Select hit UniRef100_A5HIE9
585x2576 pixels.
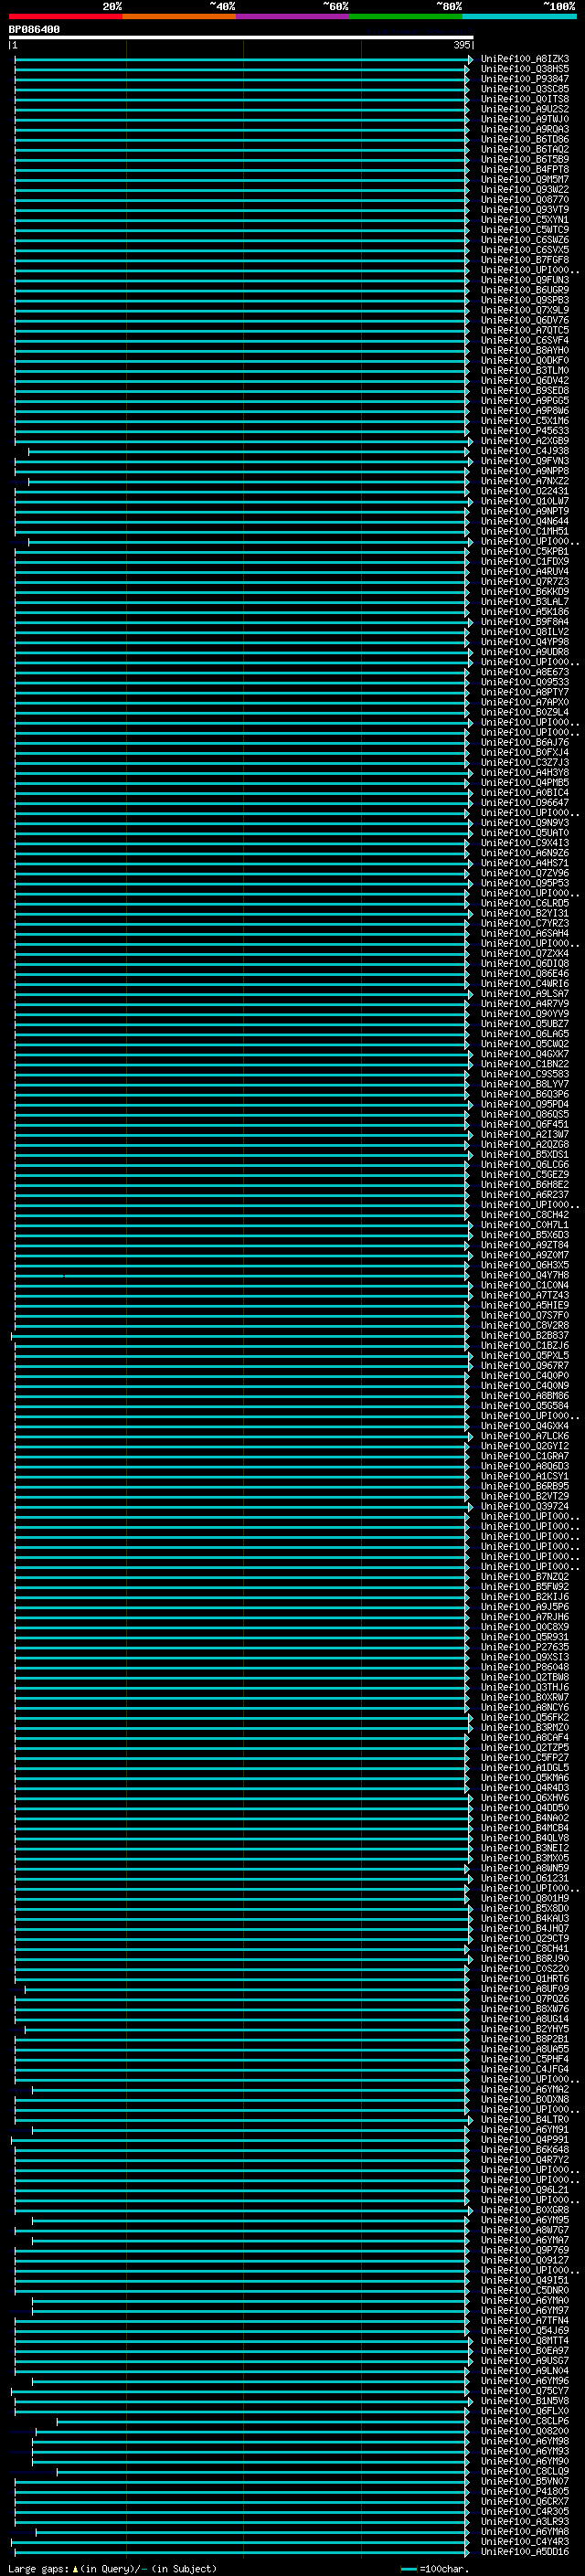coord(525,1306)
